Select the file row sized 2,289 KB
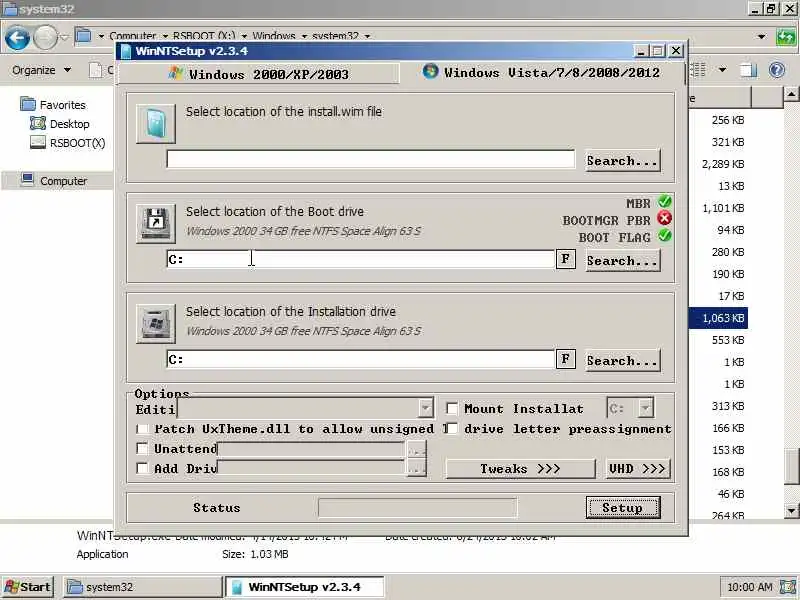Screen dimensions: 800x600 click(x=718, y=164)
